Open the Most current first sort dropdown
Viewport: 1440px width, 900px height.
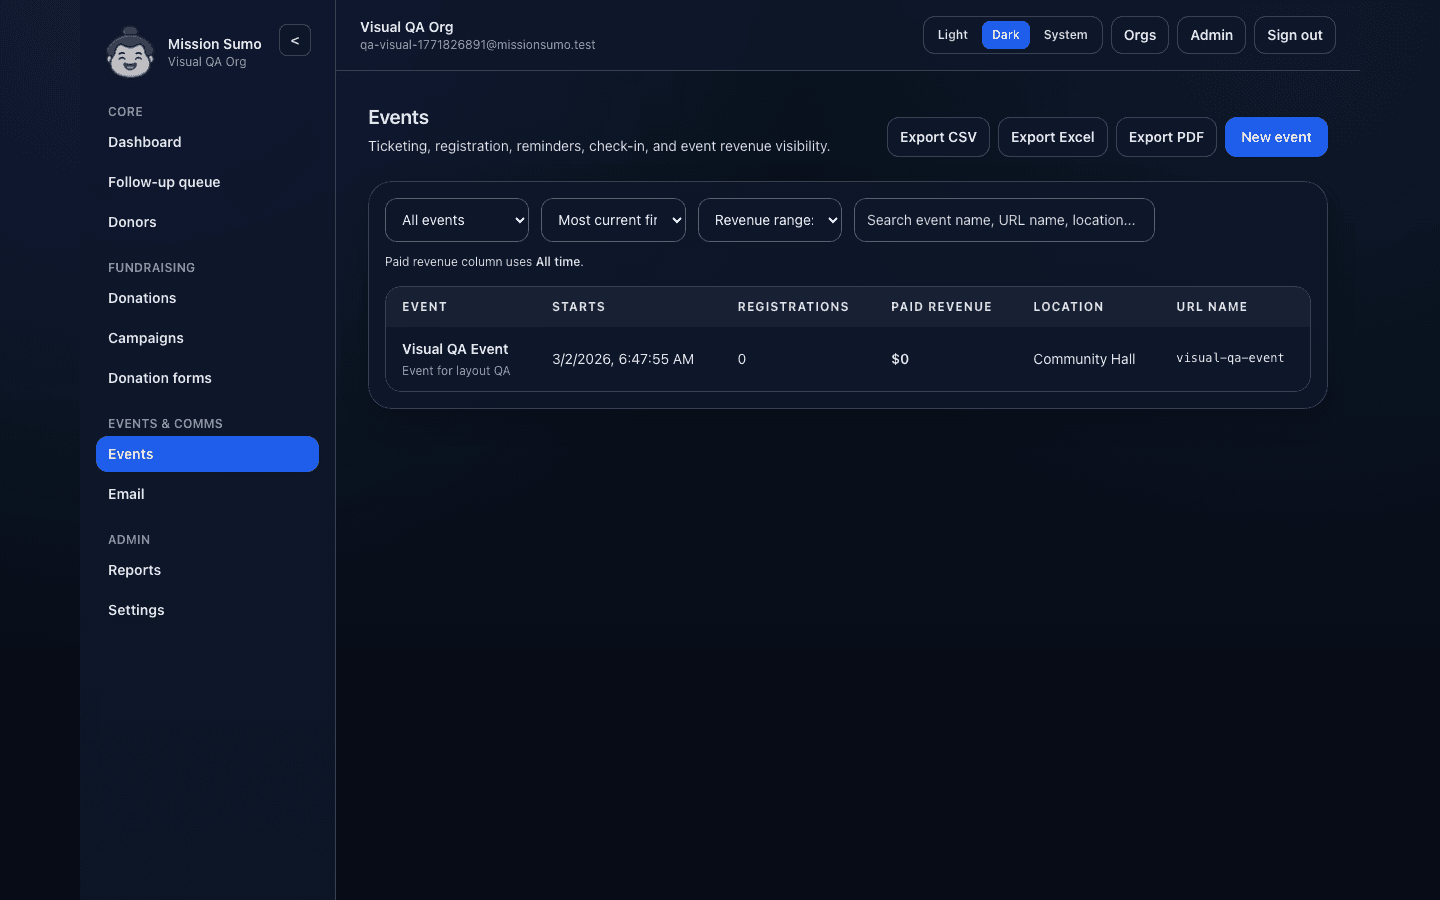pos(613,219)
